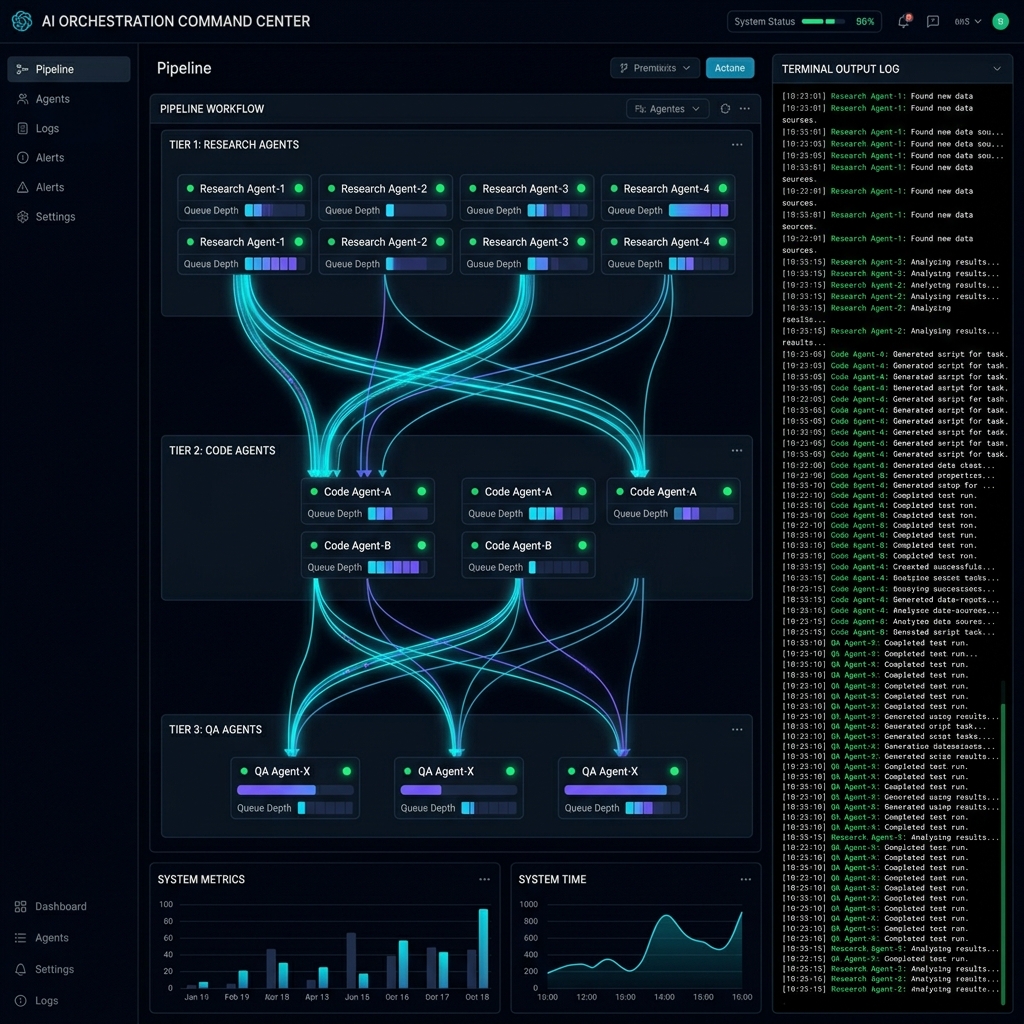Open the notifications bell icon
This screenshot has height=1024, width=1024.
click(904, 21)
